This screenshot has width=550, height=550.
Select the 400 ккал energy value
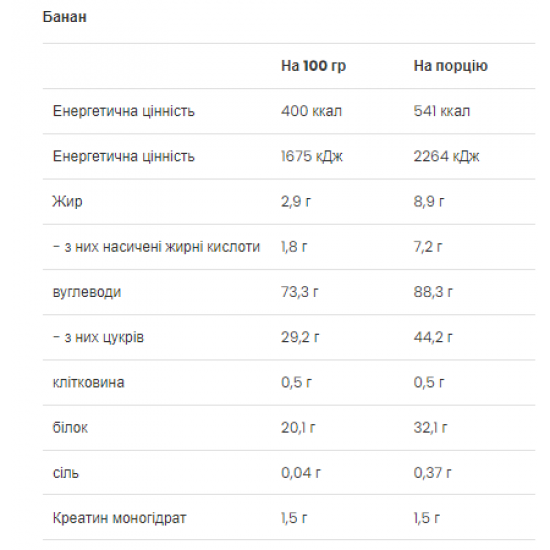(x=311, y=111)
